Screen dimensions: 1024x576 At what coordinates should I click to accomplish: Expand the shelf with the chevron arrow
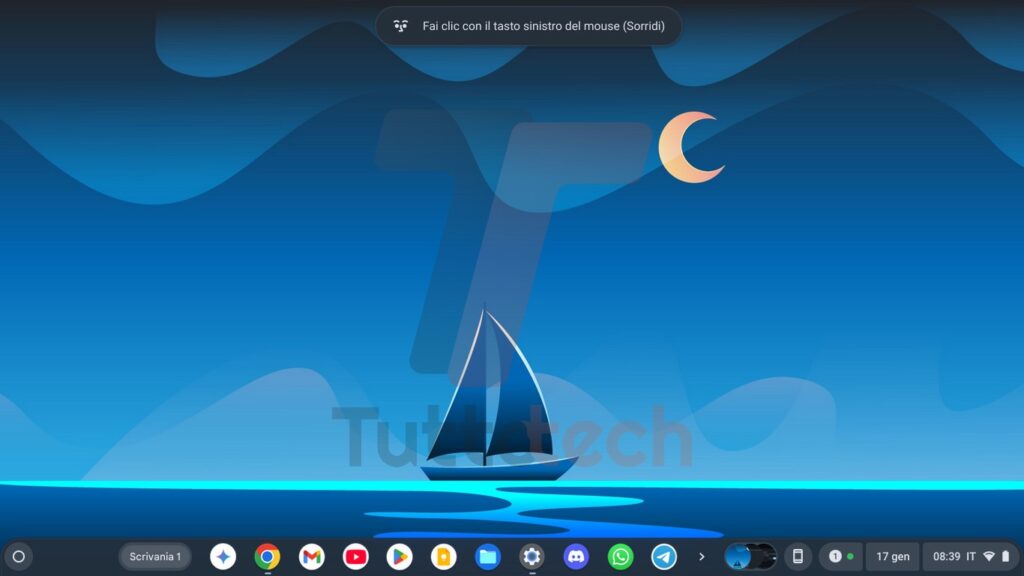702,557
